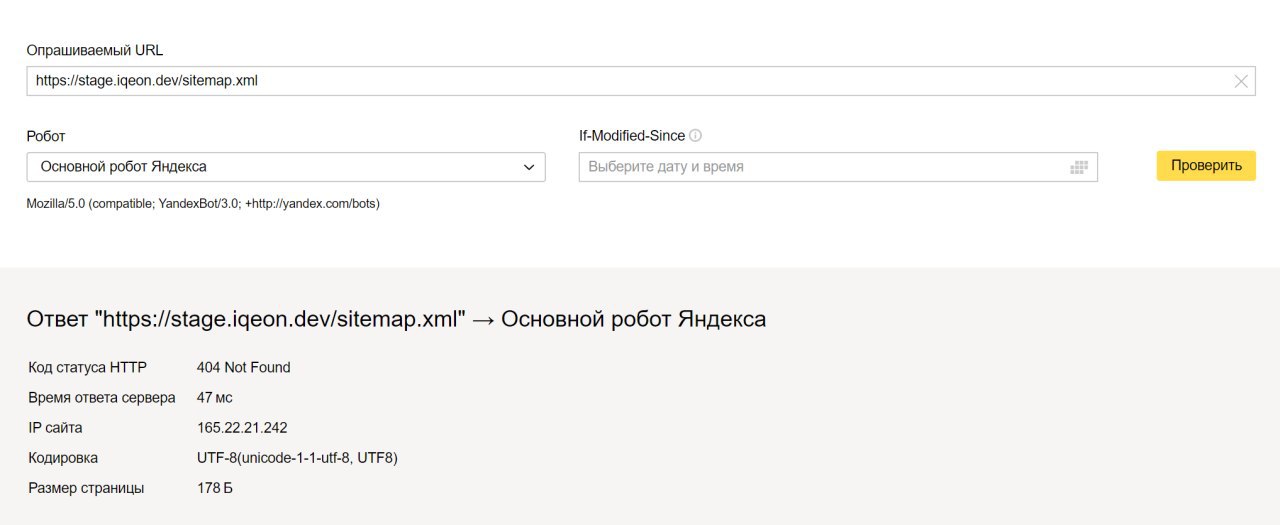
Task: Click the 'Время ответа сервера' label
Action: coord(102,398)
